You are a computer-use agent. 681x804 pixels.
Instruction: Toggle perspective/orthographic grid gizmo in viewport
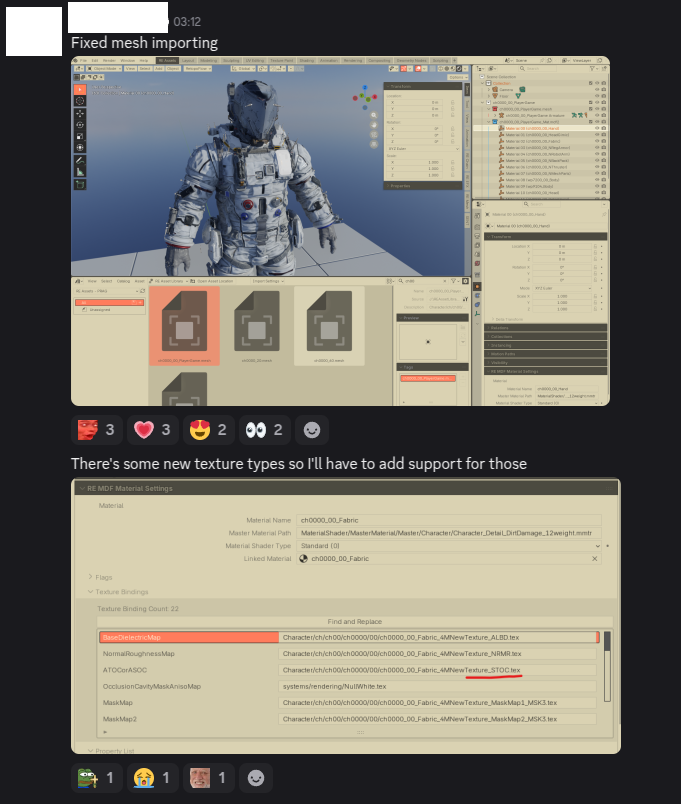[374, 144]
